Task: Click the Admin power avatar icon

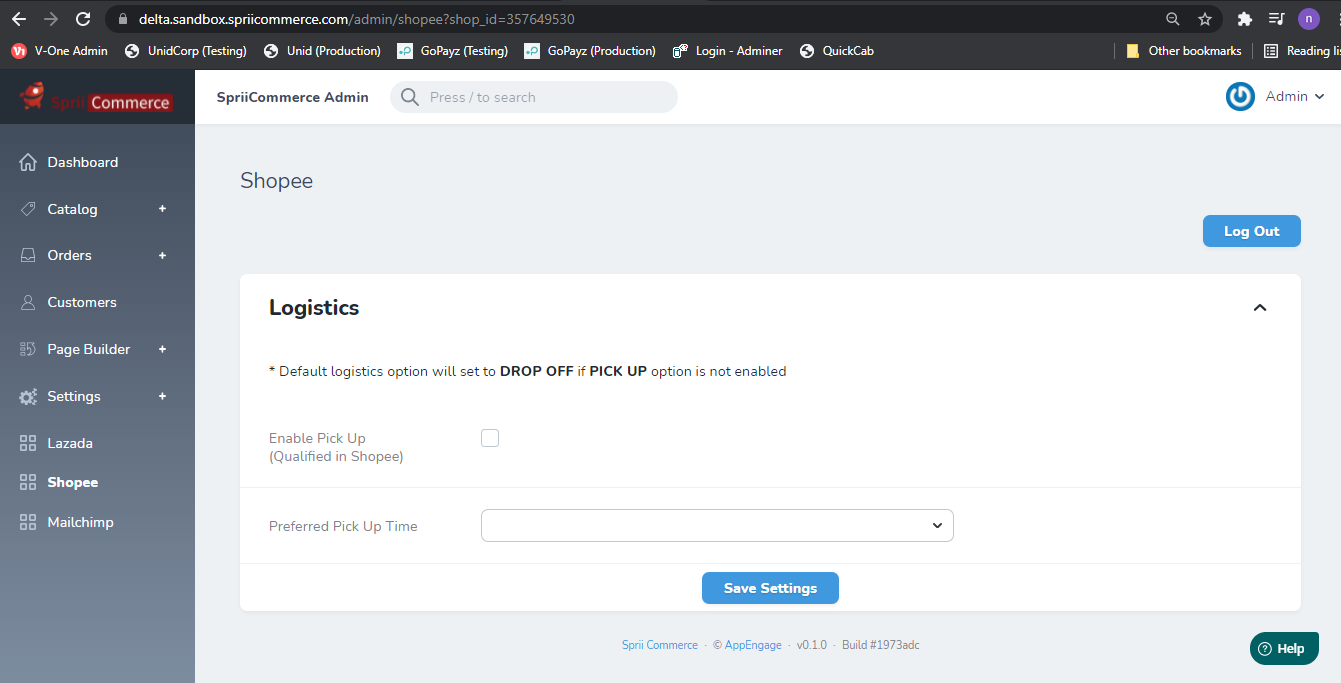Action: pos(1240,97)
